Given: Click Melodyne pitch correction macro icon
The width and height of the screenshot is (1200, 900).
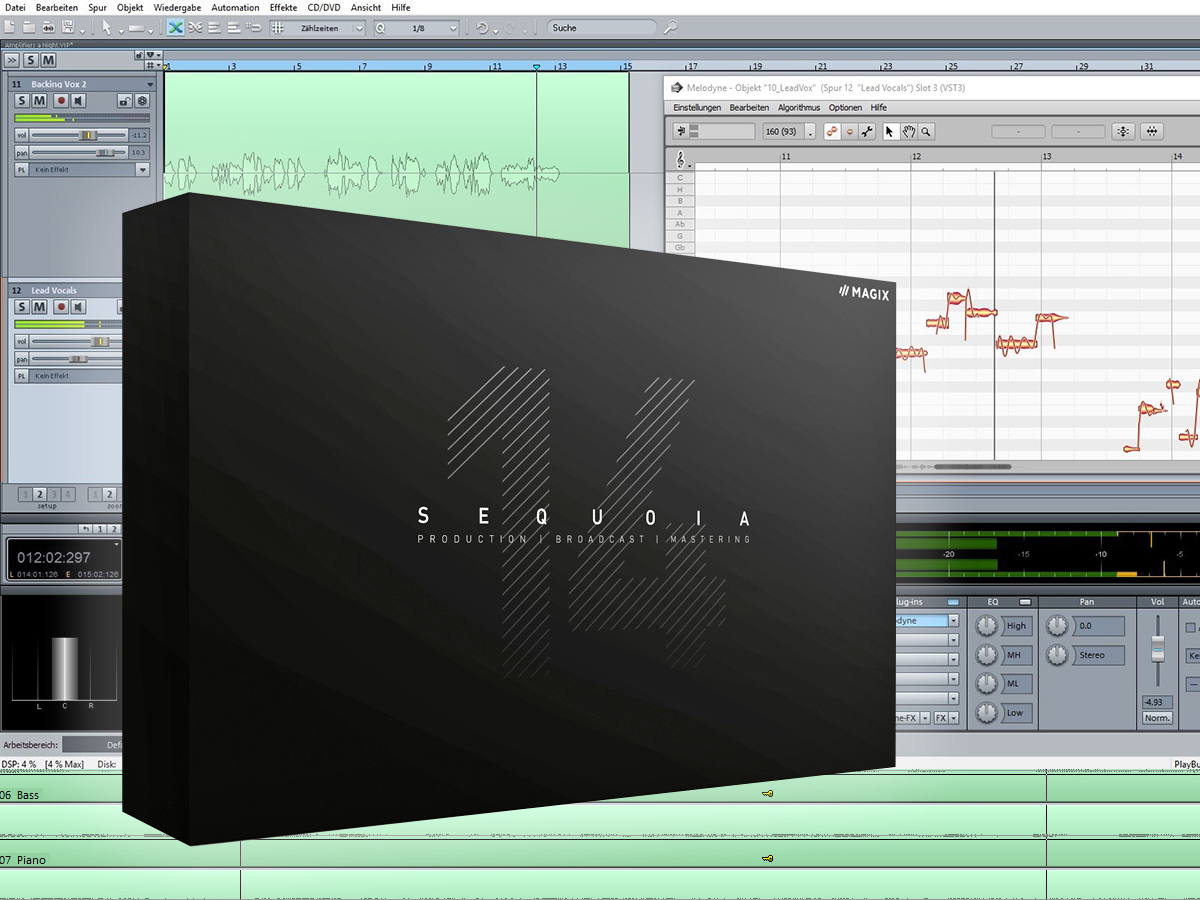Looking at the screenshot, I should click(x=1123, y=131).
